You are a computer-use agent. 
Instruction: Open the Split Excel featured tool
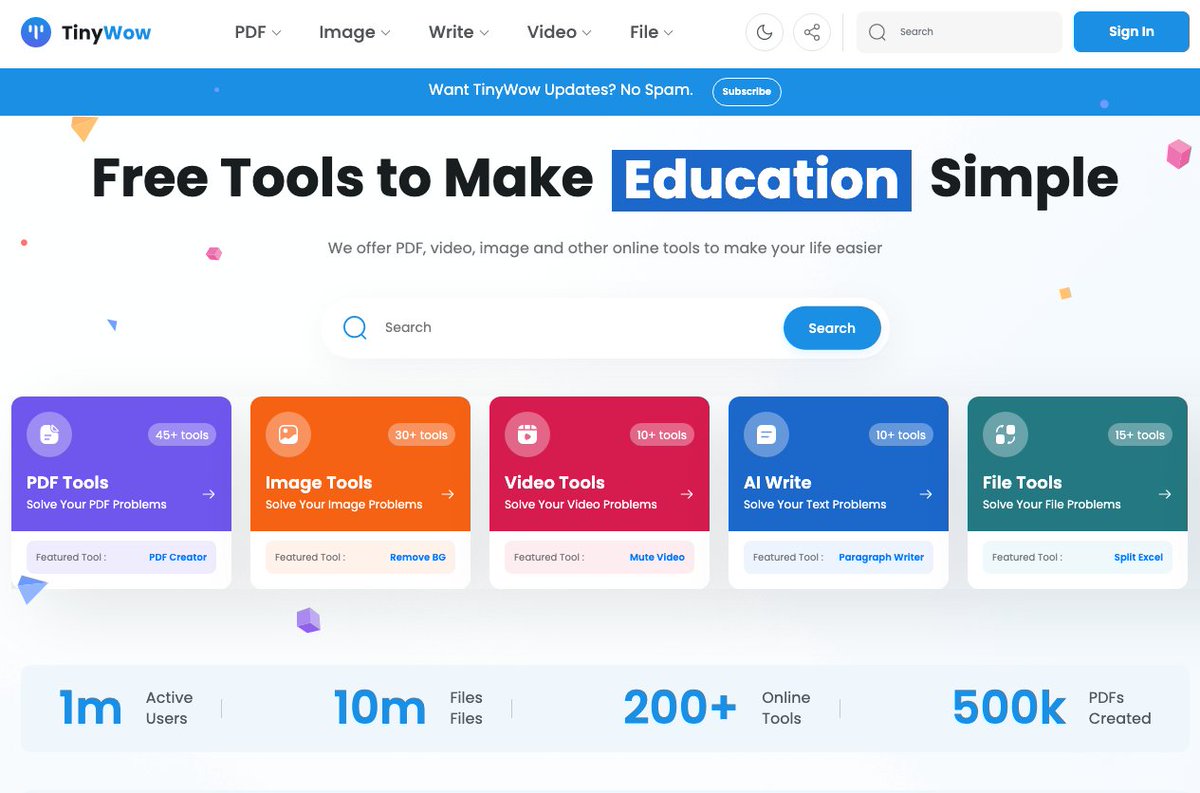click(x=1139, y=557)
